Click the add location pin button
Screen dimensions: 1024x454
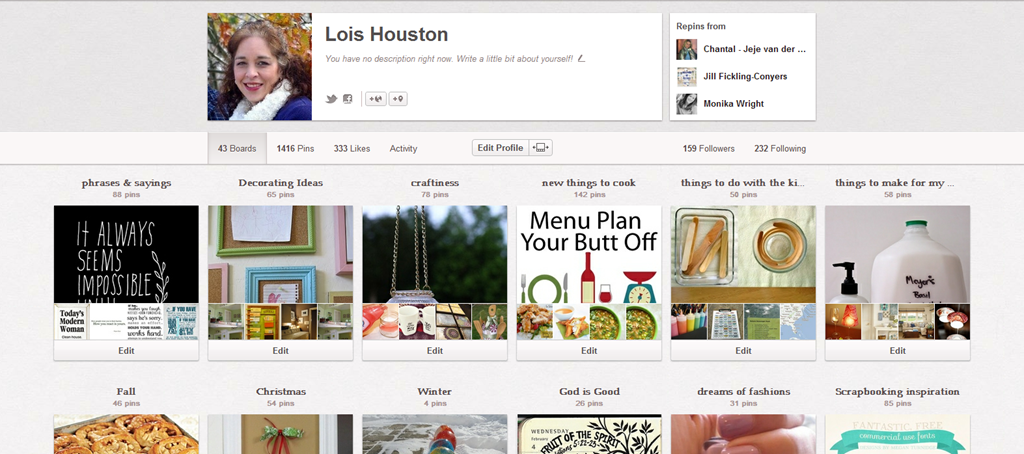(397, 99)
